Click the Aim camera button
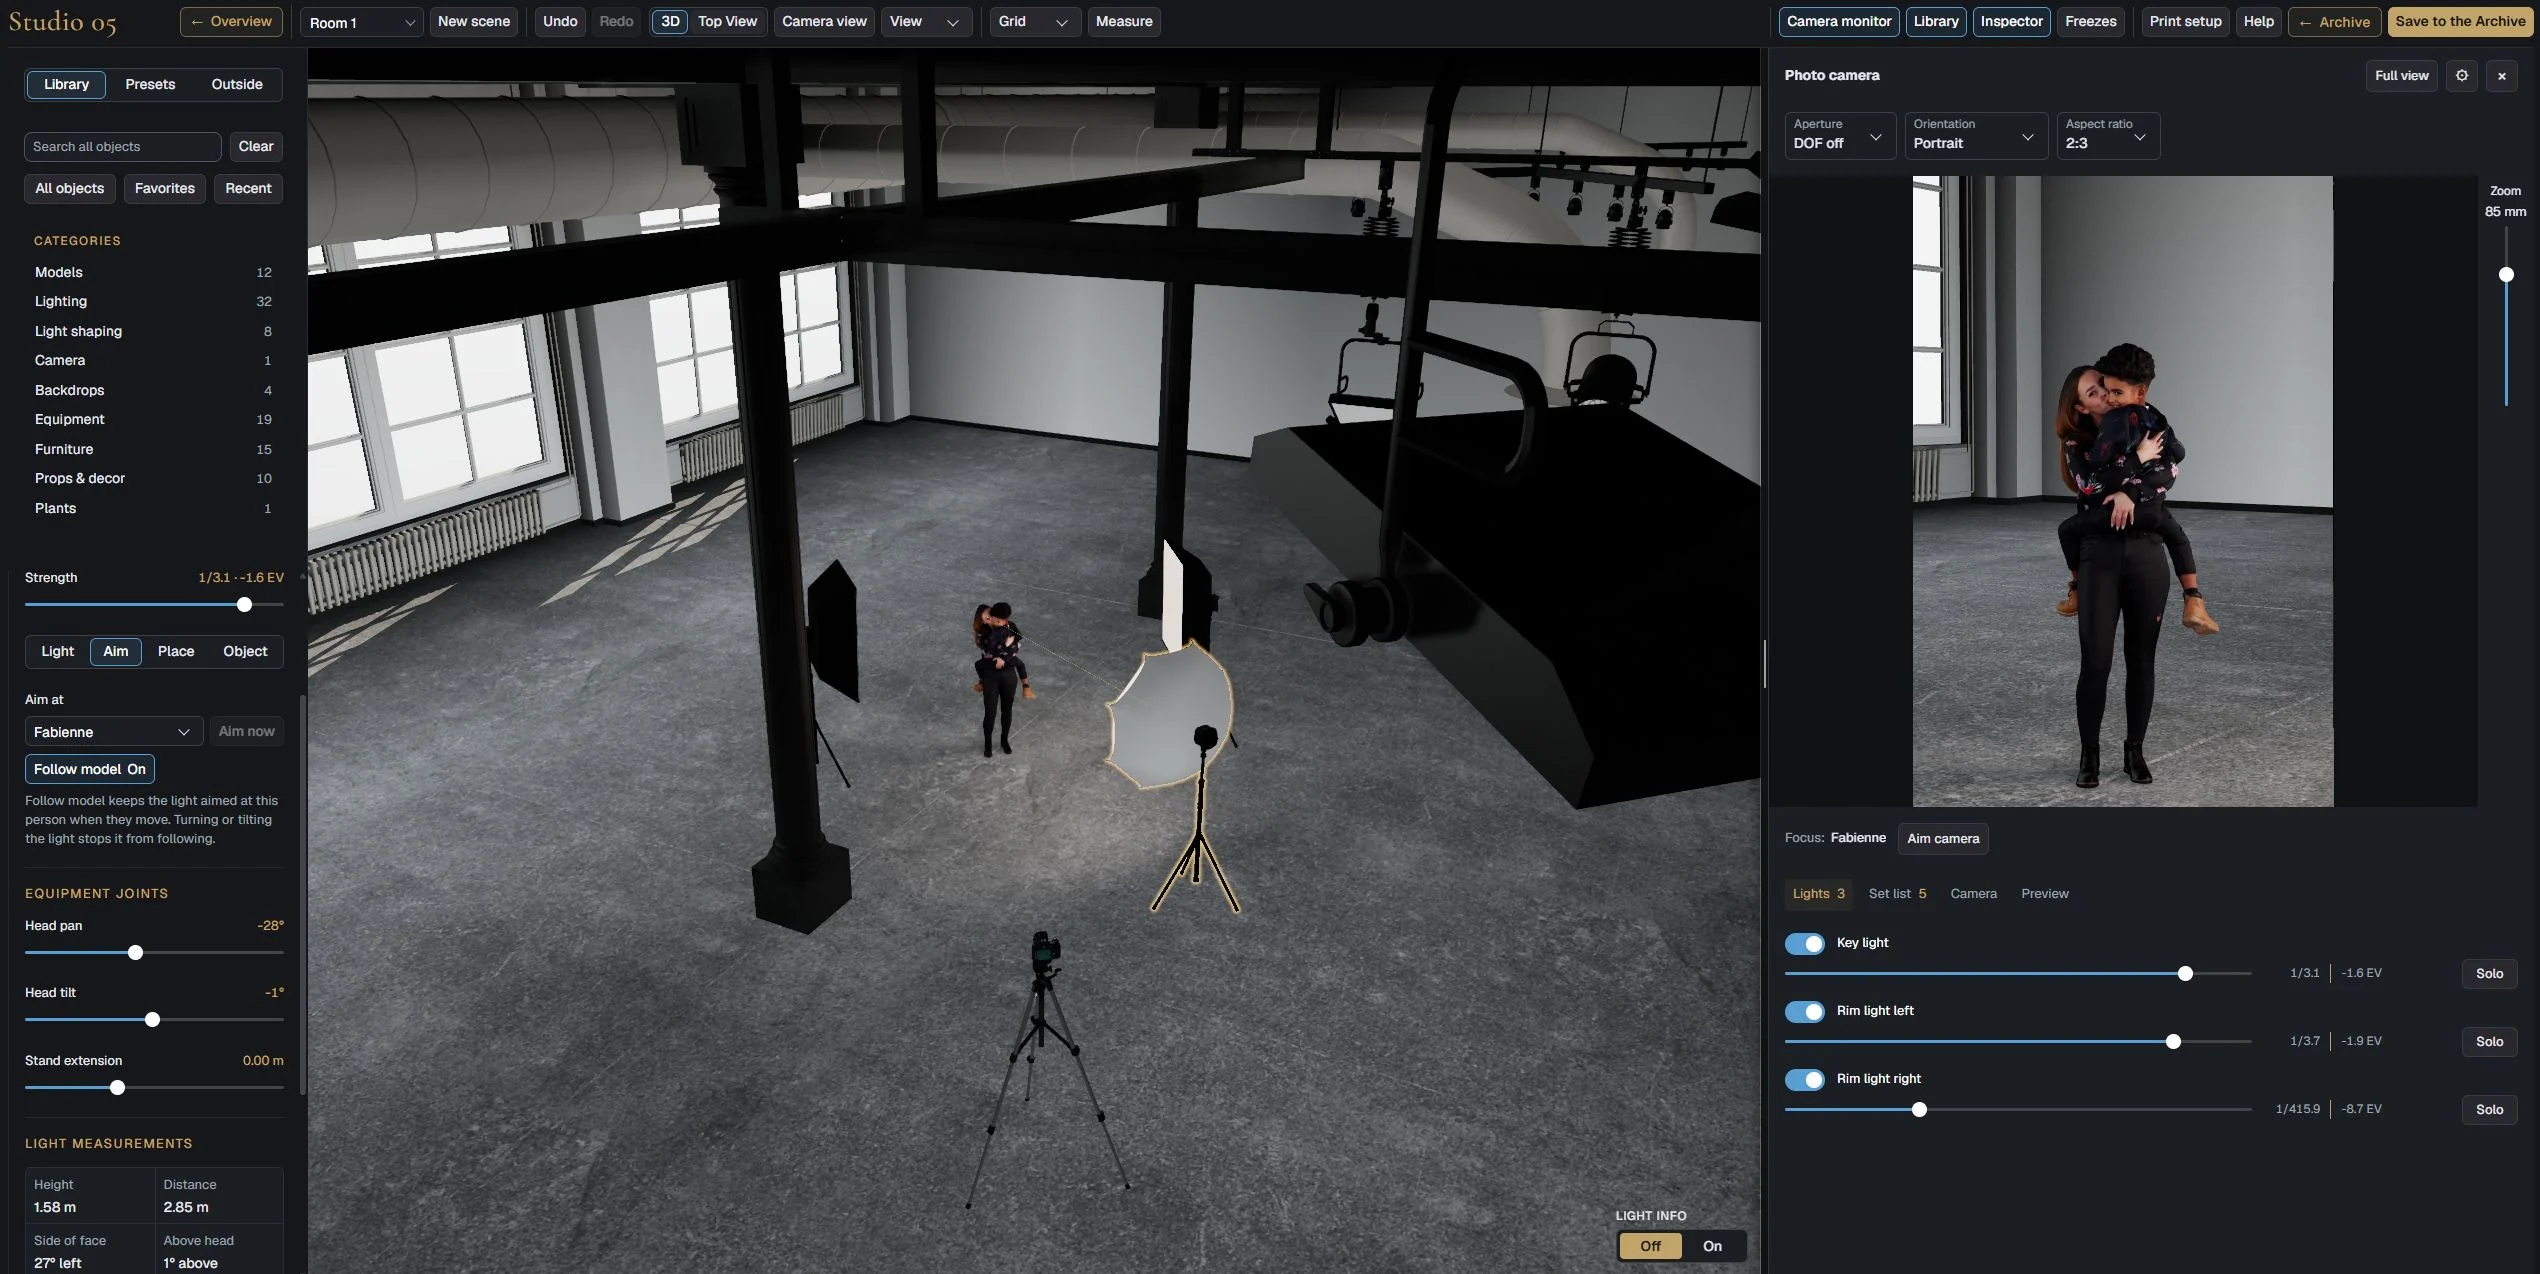The width and height of the screenshot is (2540, 1274). [x=1943, y=839]
